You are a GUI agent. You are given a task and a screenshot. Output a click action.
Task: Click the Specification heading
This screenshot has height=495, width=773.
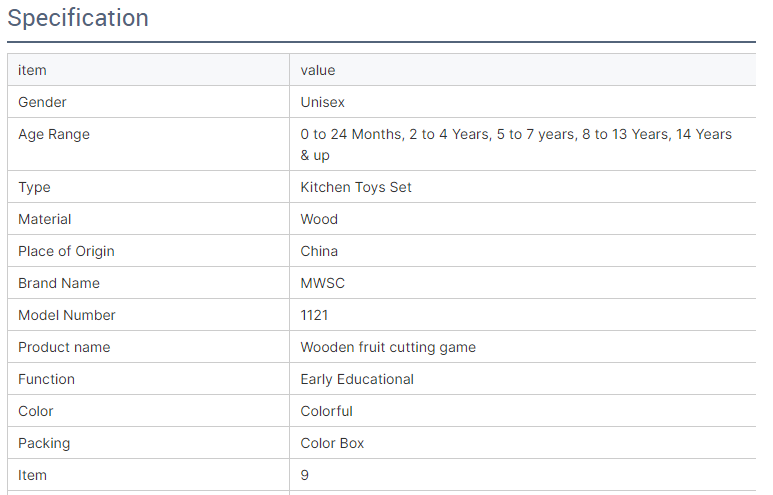(78, 18)
